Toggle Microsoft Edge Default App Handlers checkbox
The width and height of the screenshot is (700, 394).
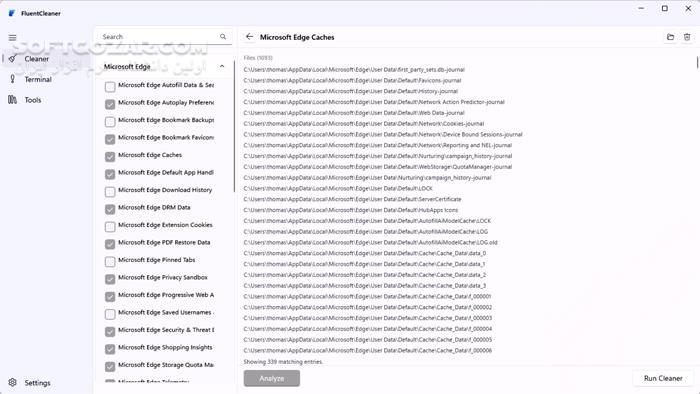pos(110,174)
